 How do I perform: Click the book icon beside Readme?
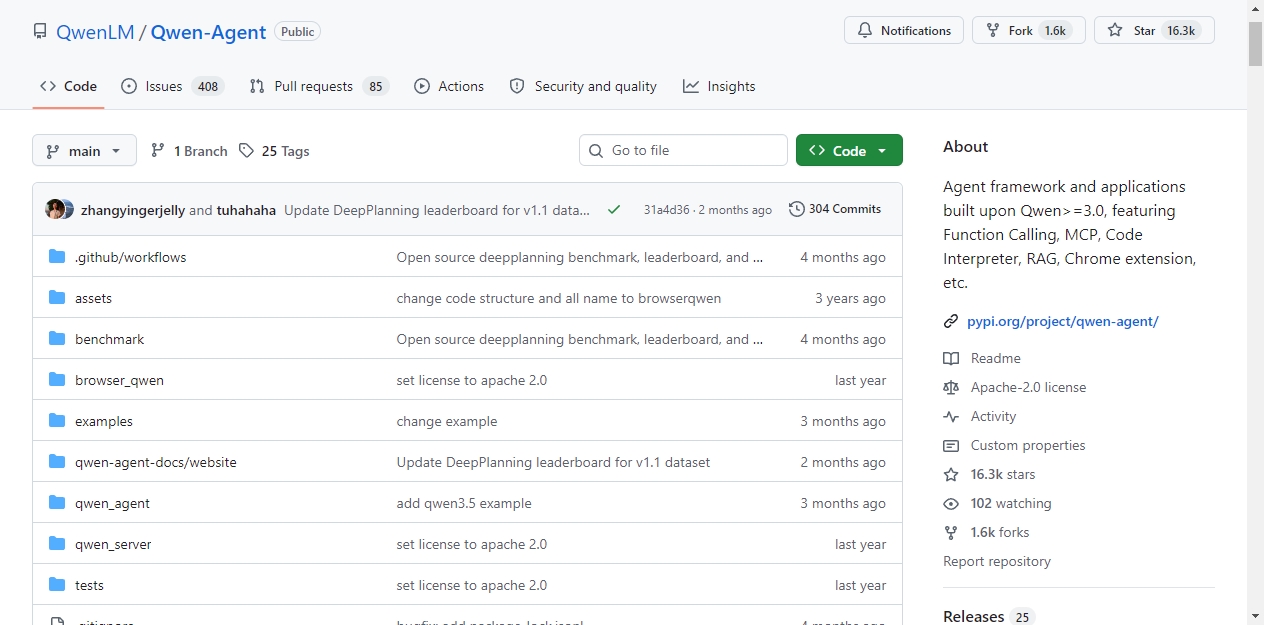pos(951,358)
